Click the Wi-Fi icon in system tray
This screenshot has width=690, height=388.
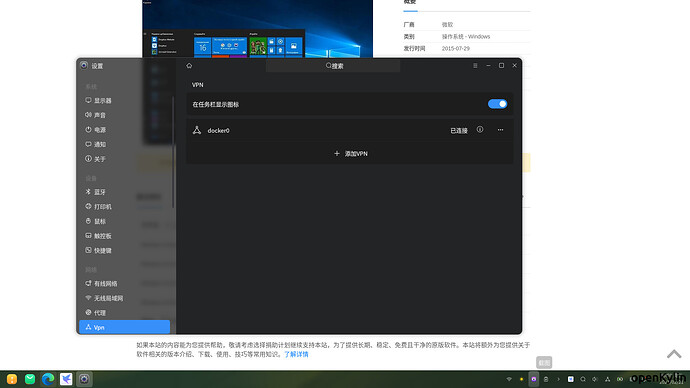pos(509,379)
